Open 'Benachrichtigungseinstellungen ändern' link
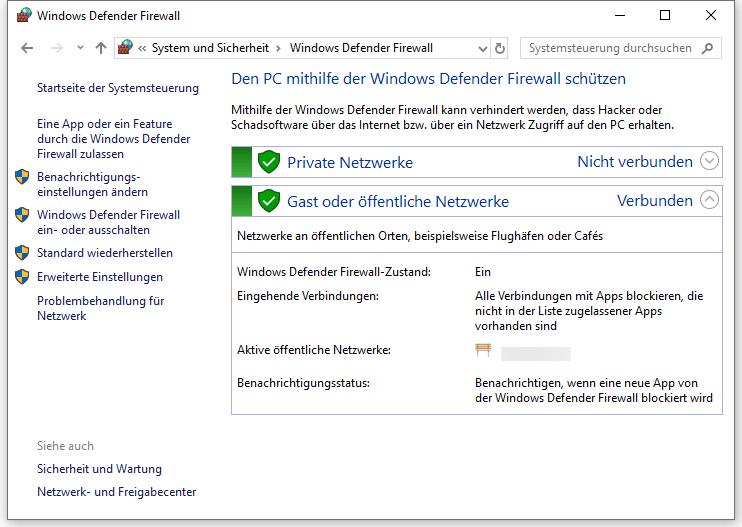 coord(92,184)
